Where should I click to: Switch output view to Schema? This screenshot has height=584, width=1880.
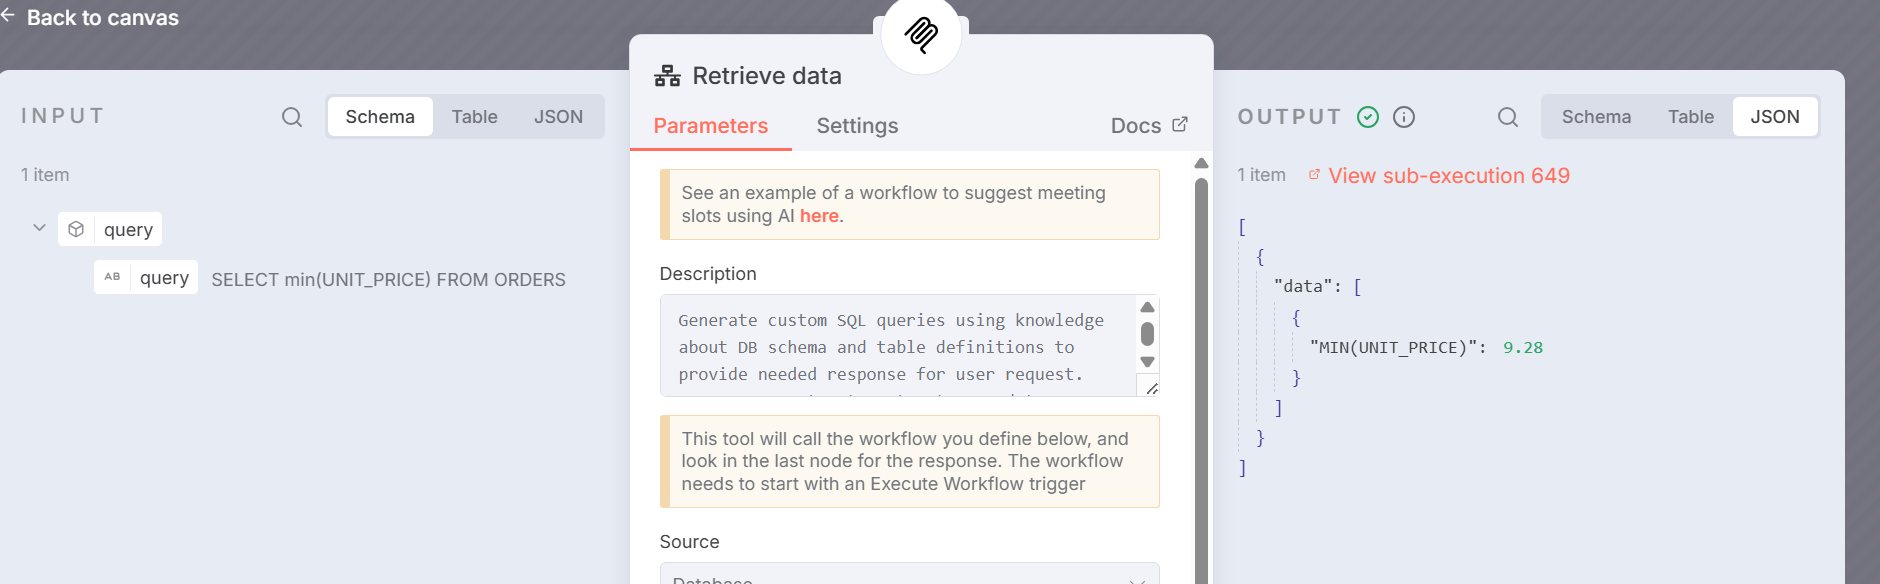click(x=1596, y=117)
